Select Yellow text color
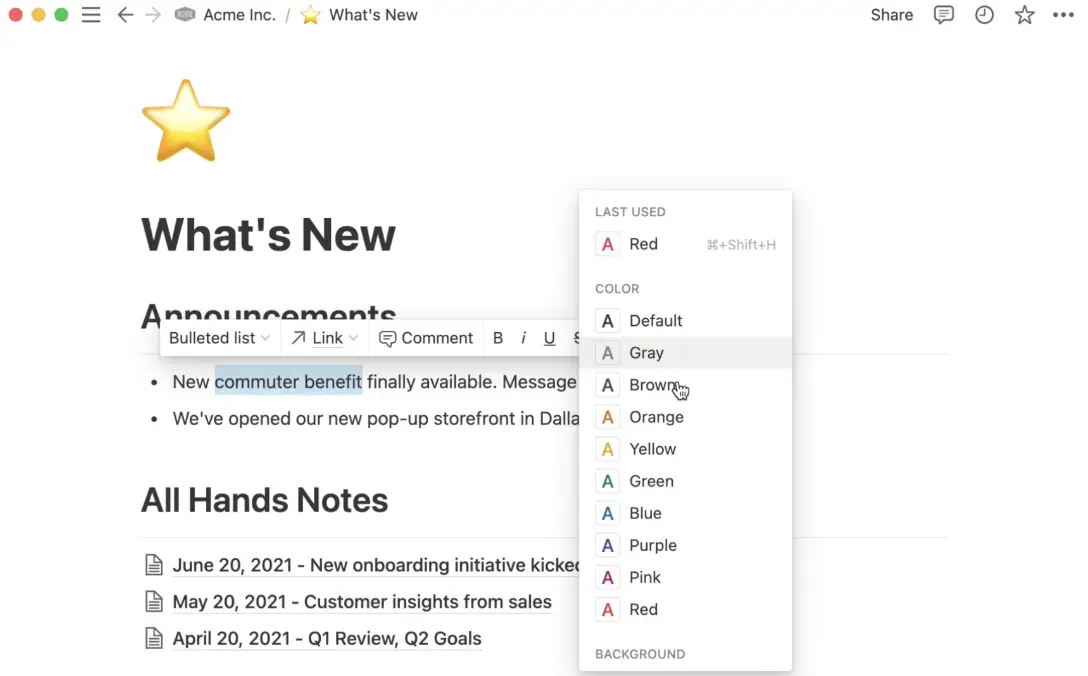 click(x=686, y=449)
